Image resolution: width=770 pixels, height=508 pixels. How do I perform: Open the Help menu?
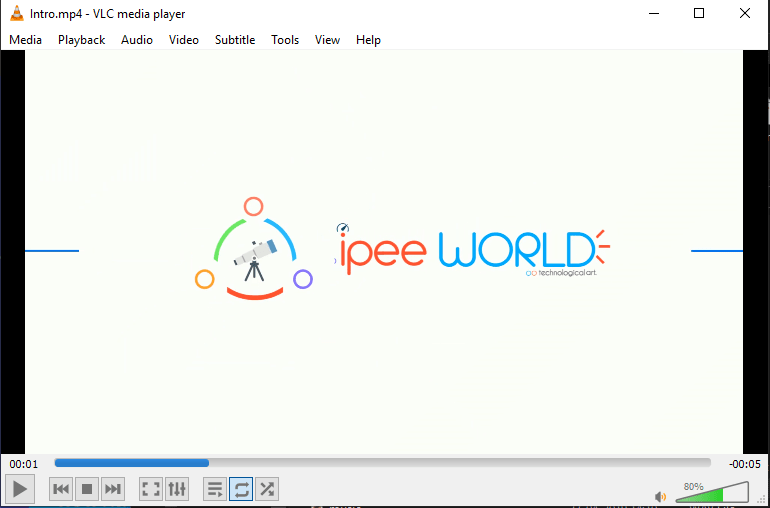coord(368,40)
